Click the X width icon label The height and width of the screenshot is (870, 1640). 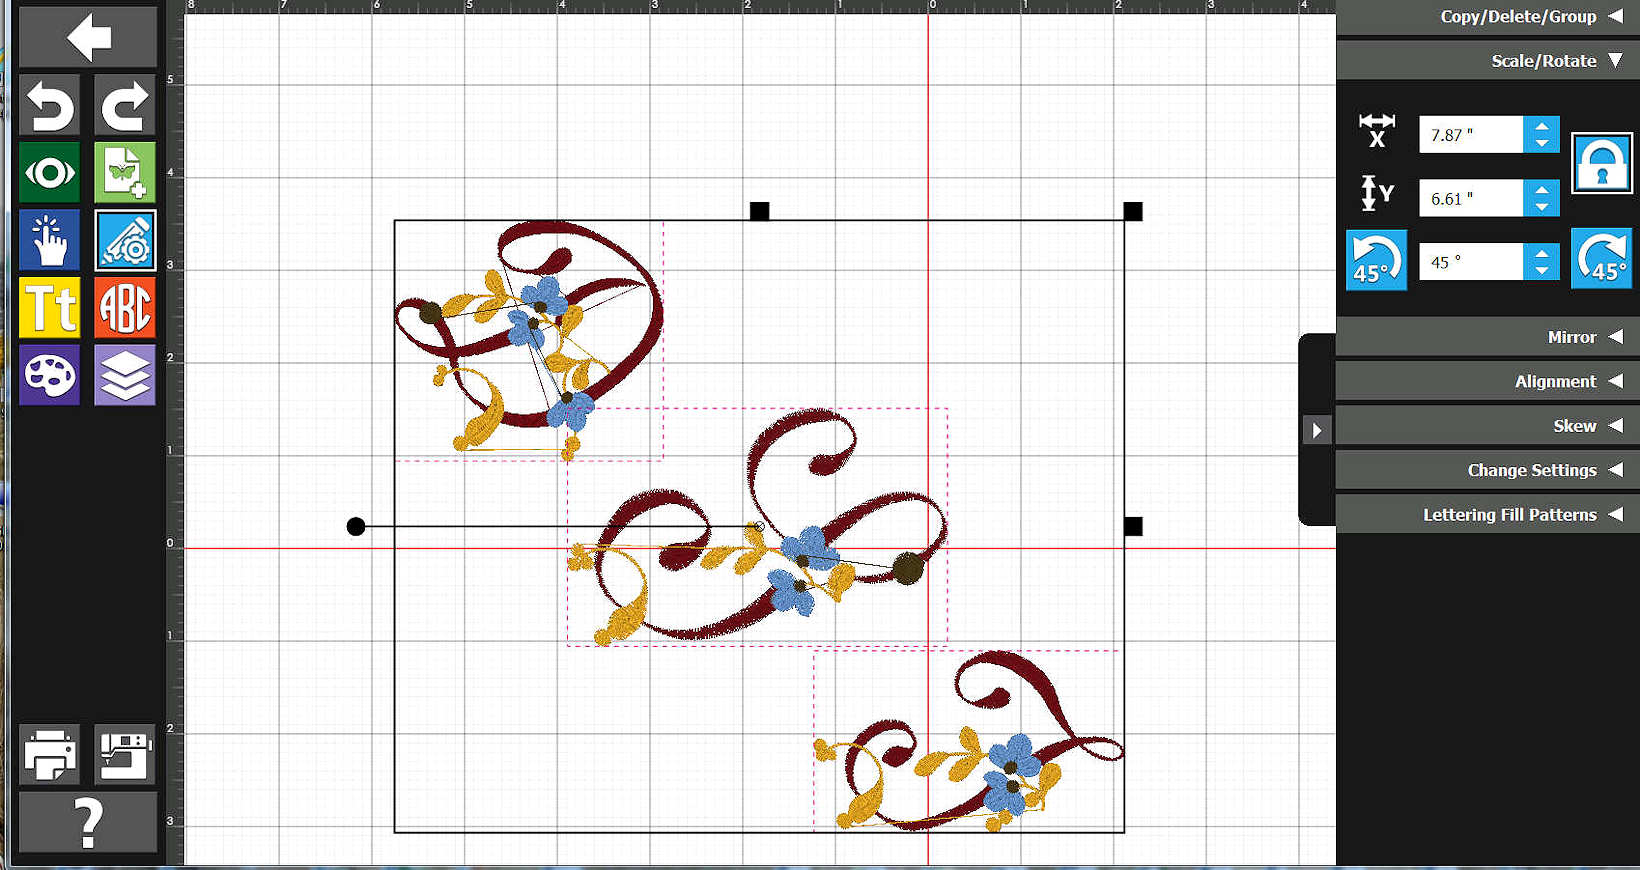[1377, 132]
